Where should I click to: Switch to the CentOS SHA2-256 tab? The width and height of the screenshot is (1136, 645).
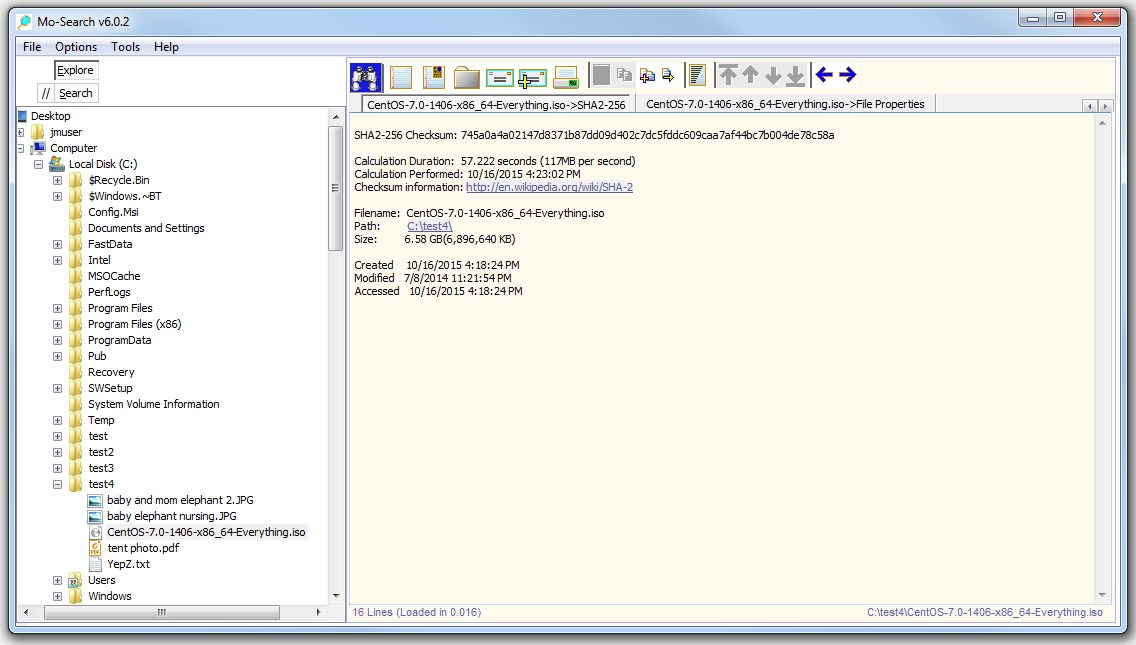pos(496,104)
